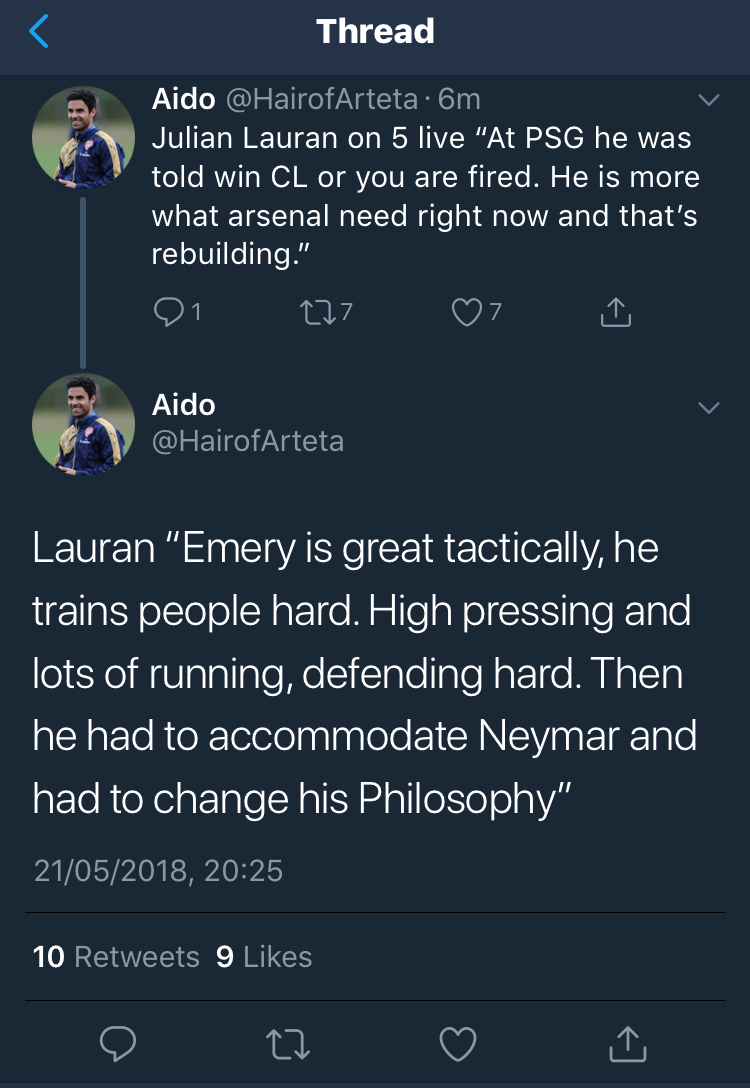
Task: View the 9 Likes list
Action: [x=264, y=957]
